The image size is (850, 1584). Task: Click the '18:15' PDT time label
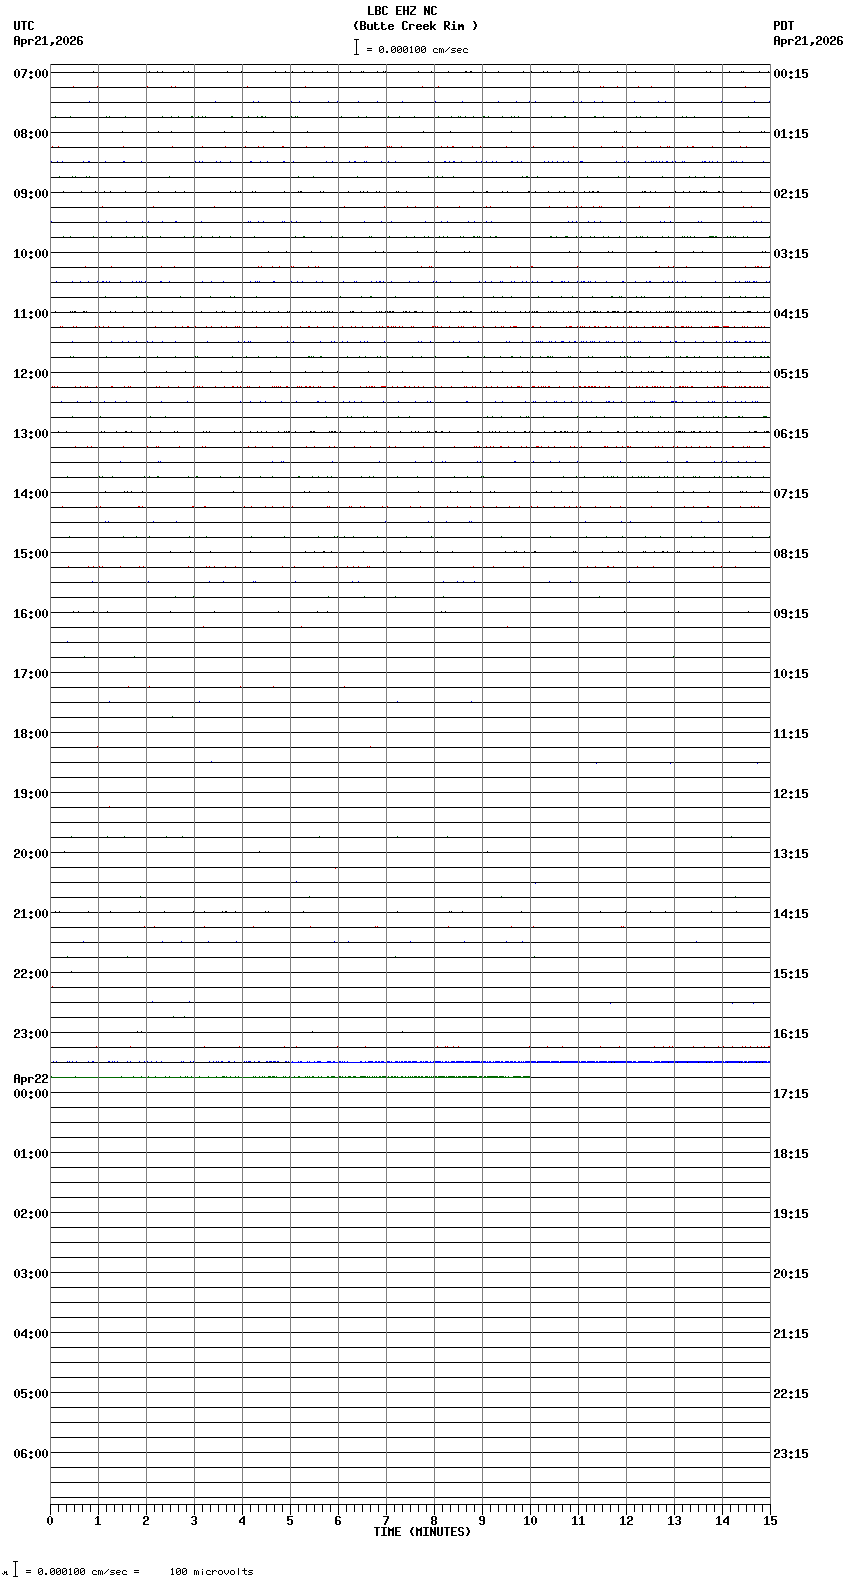[791, 1154]
